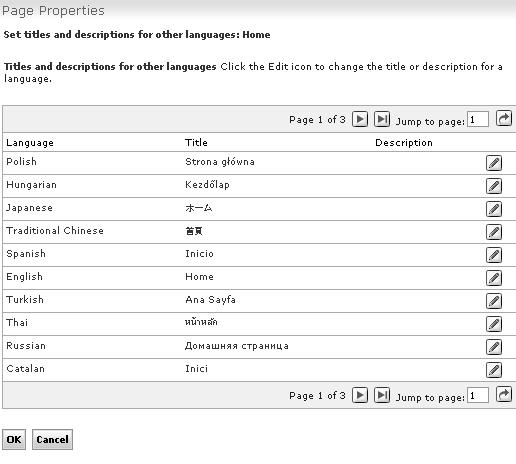The width and height of the screenshot is (516, 464).
Task: Click the Spanish row edit pencil
Action: pos(494,255)
